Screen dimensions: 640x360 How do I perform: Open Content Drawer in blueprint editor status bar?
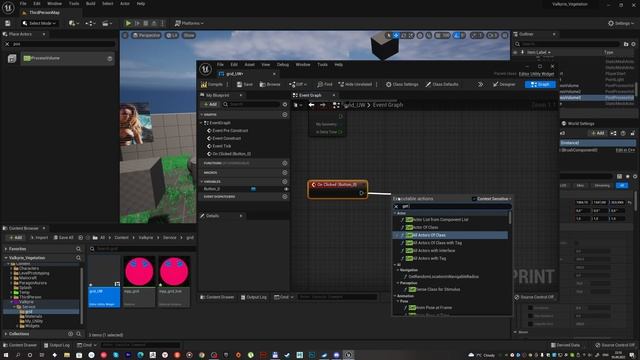tap(217, 297)
